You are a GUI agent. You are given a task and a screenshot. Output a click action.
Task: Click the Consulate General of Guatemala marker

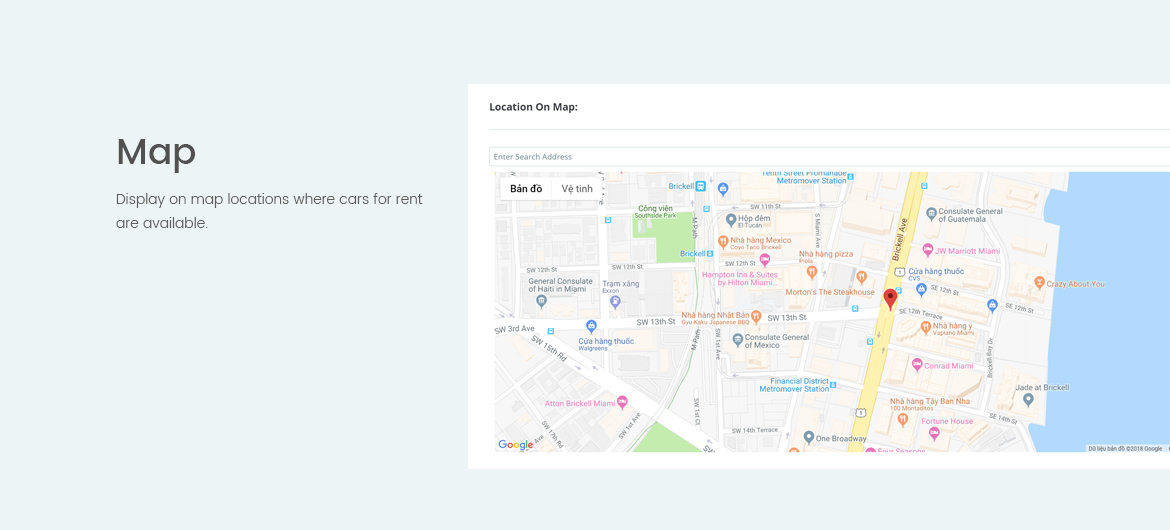point(931,214)
